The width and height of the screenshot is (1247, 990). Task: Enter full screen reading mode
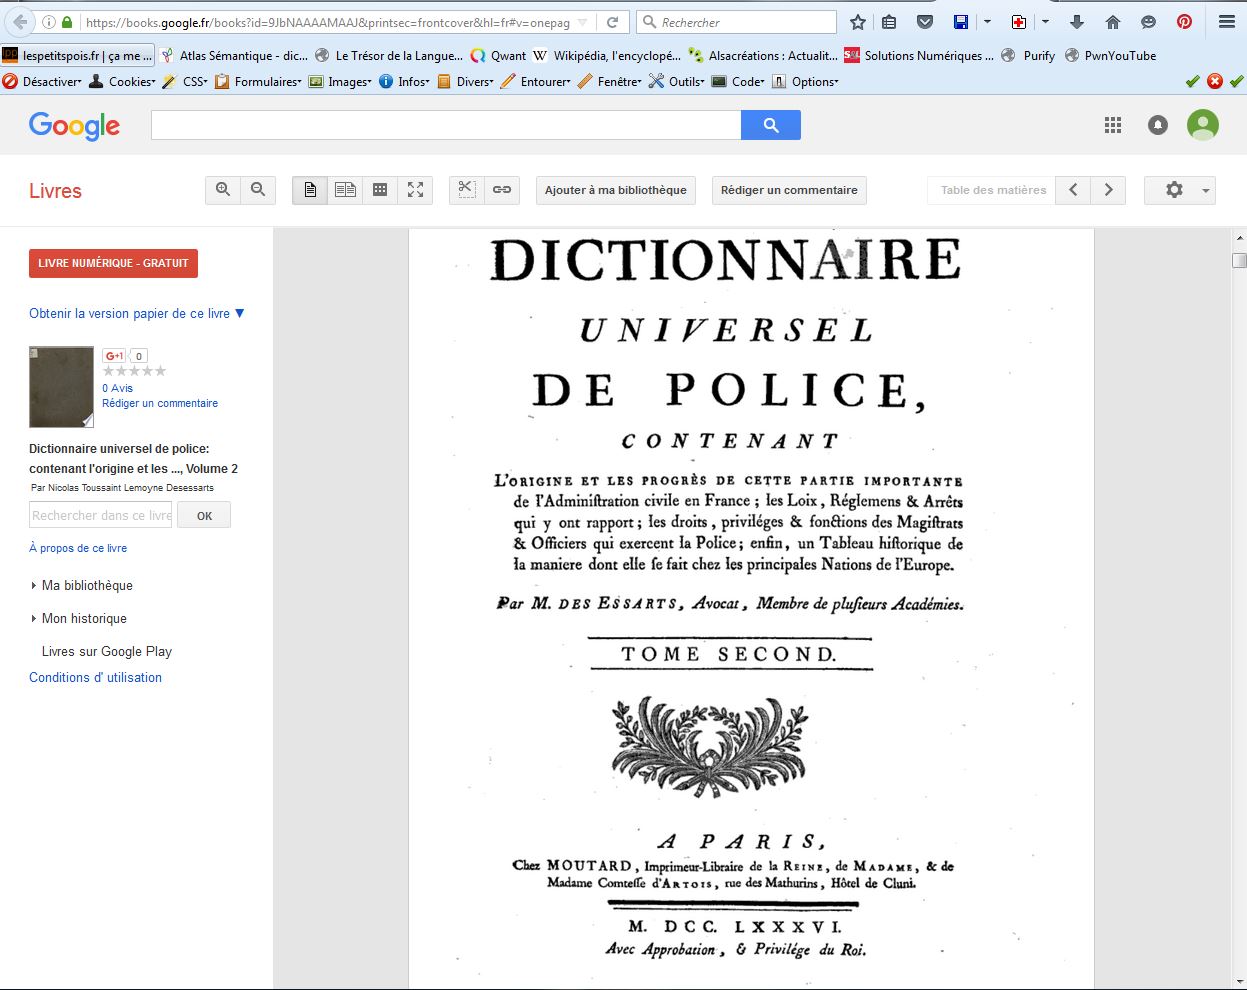click(415, 190)
